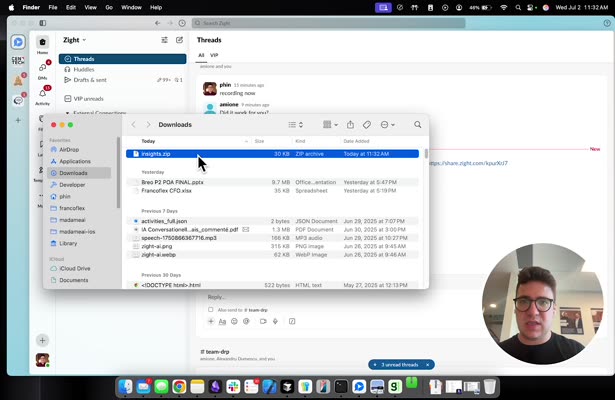Toggle text formatting Aa icon
This screenshot has width=615, height=400.
pyautogui.click(x=222, y=322)
